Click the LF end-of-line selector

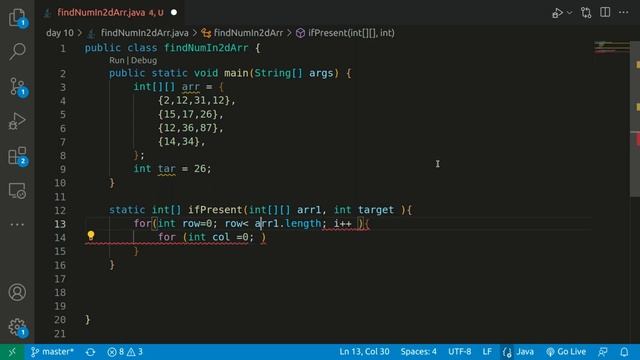(487, 351)
